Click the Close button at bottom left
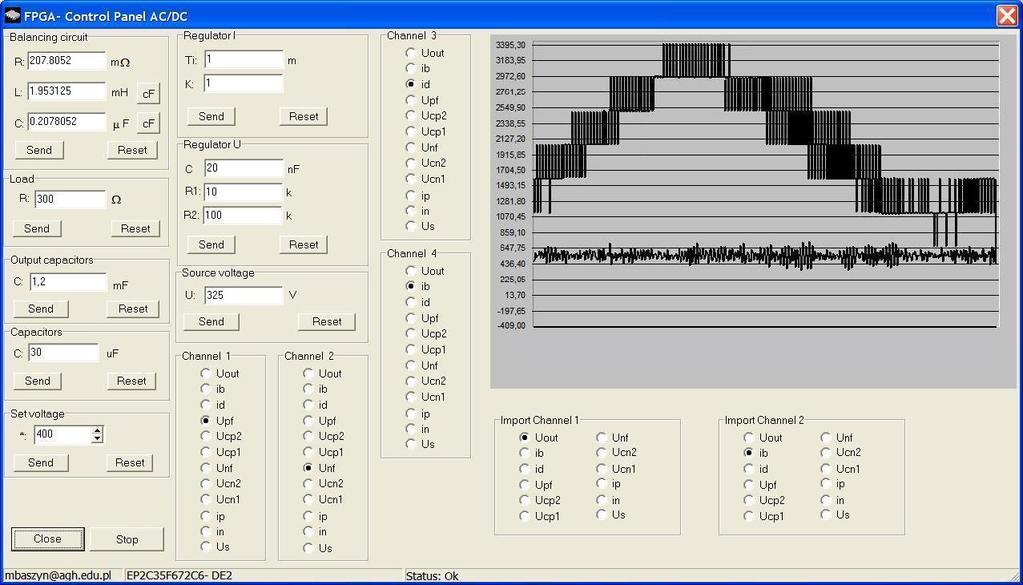This screenshot has width=1023, height=585. (48, 539)
